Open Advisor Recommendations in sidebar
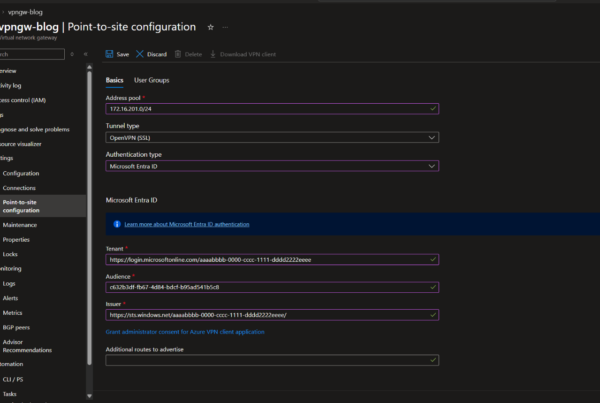 coord(27,346)
